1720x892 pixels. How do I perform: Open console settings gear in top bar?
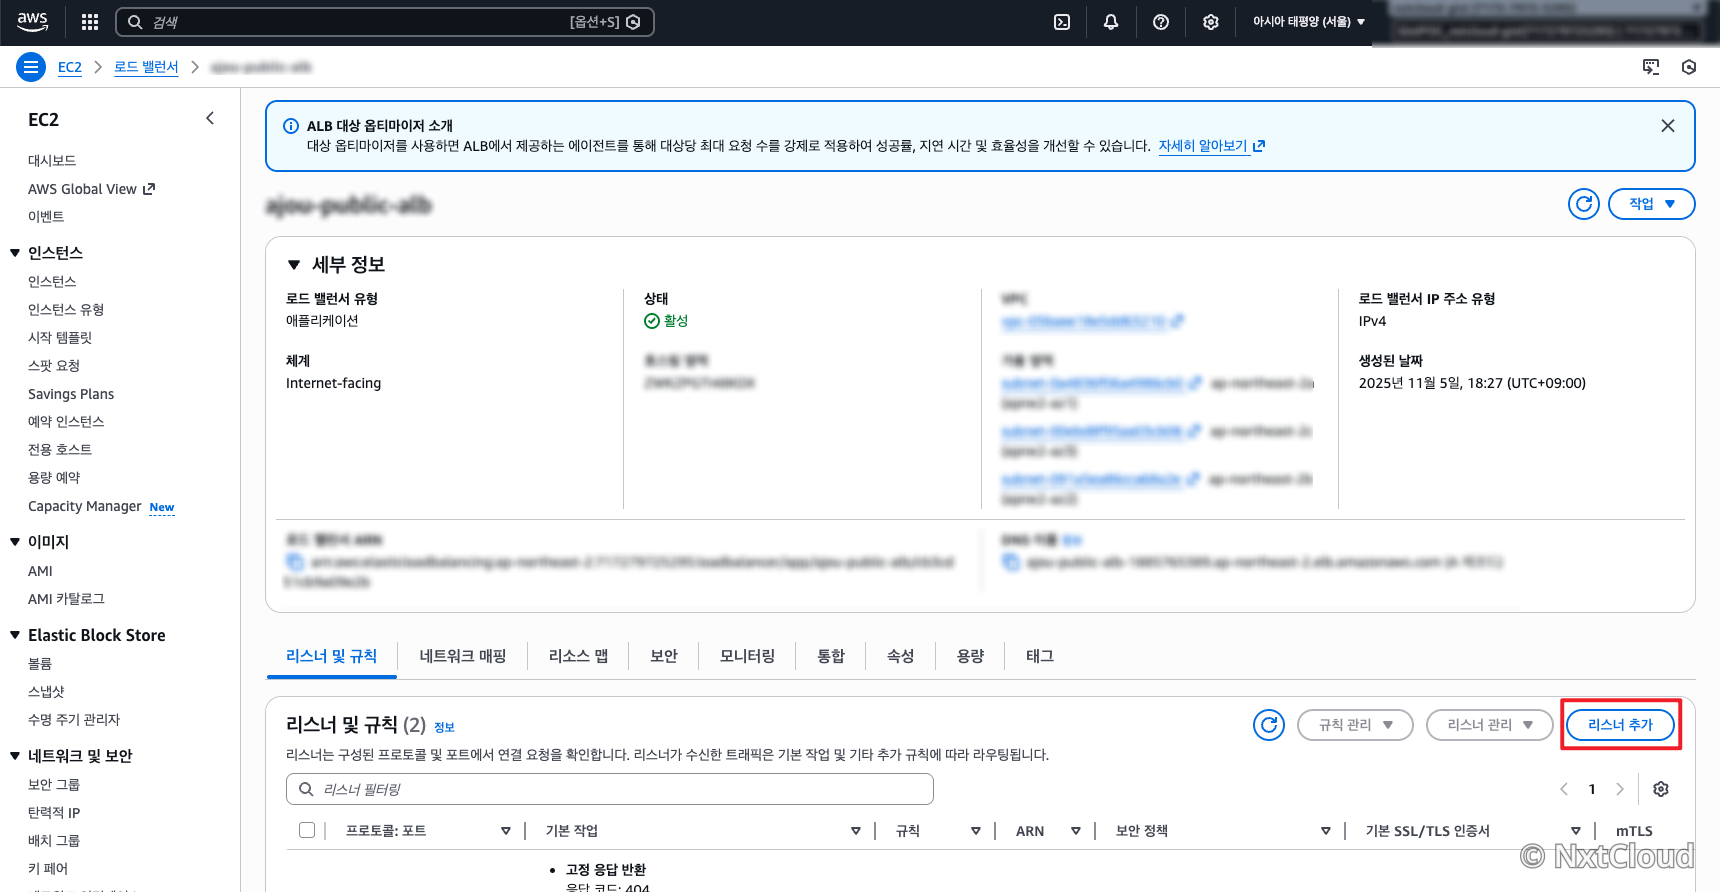coord(1211,22)
